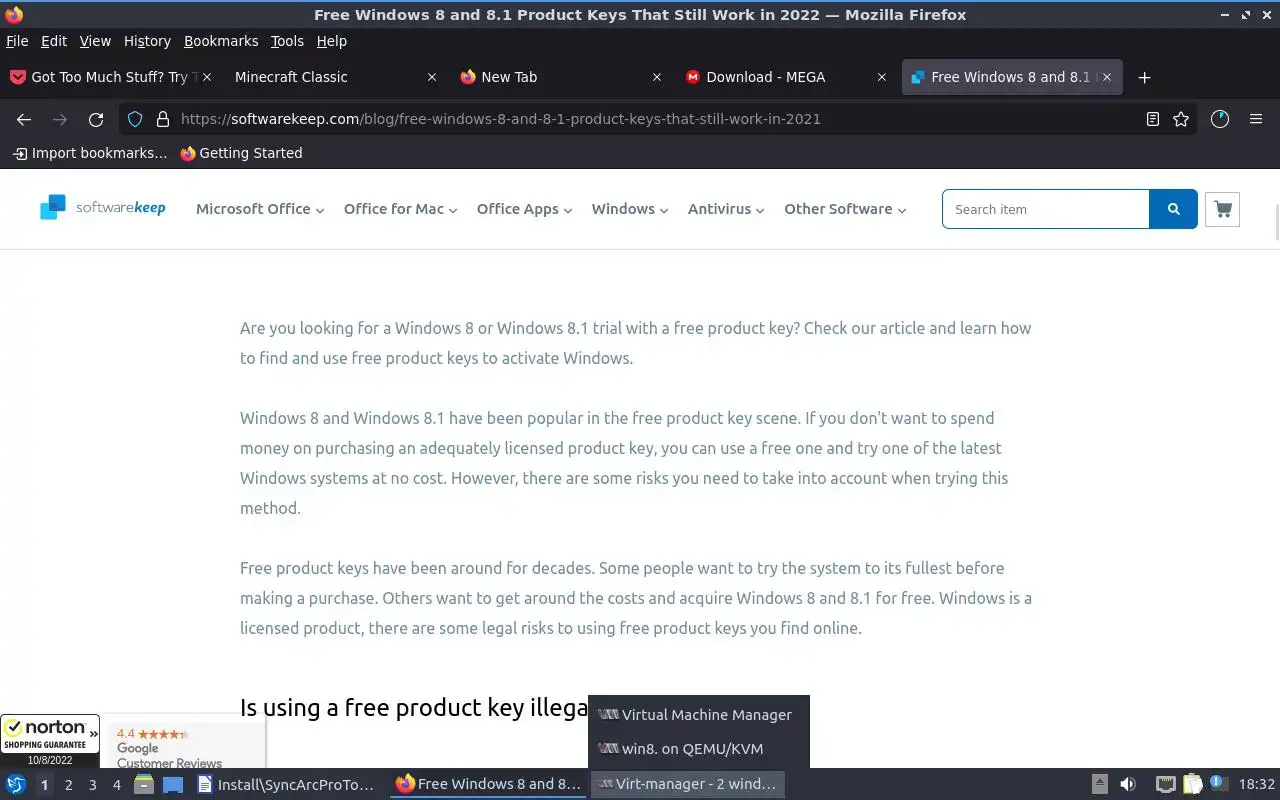Expand Office for Mac dropdown
The width and height of the screenshot is (1280, 800).
pos(400,209)
